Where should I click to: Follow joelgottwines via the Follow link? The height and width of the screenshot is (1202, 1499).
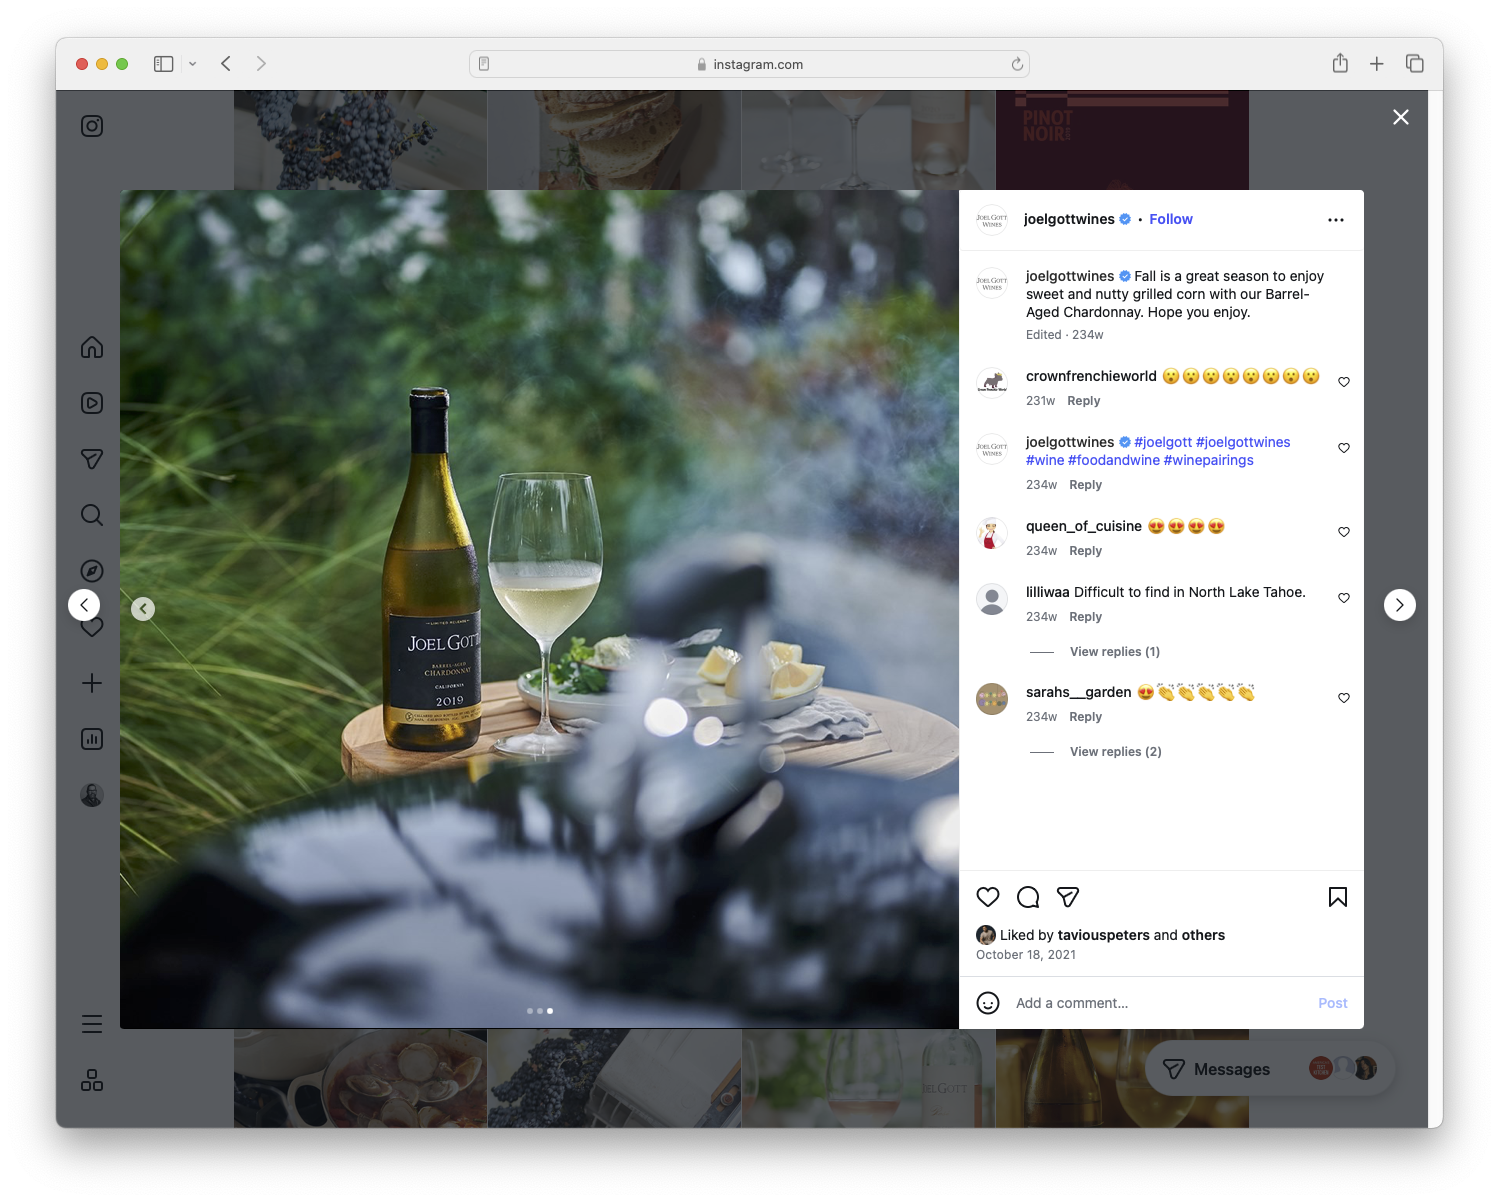tap(1170, 219)
